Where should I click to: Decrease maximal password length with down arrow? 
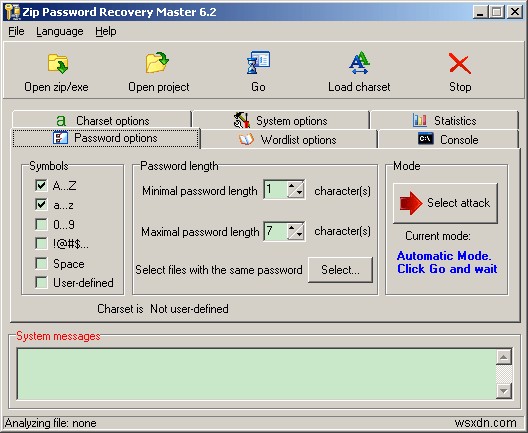[x=299, y=235]
